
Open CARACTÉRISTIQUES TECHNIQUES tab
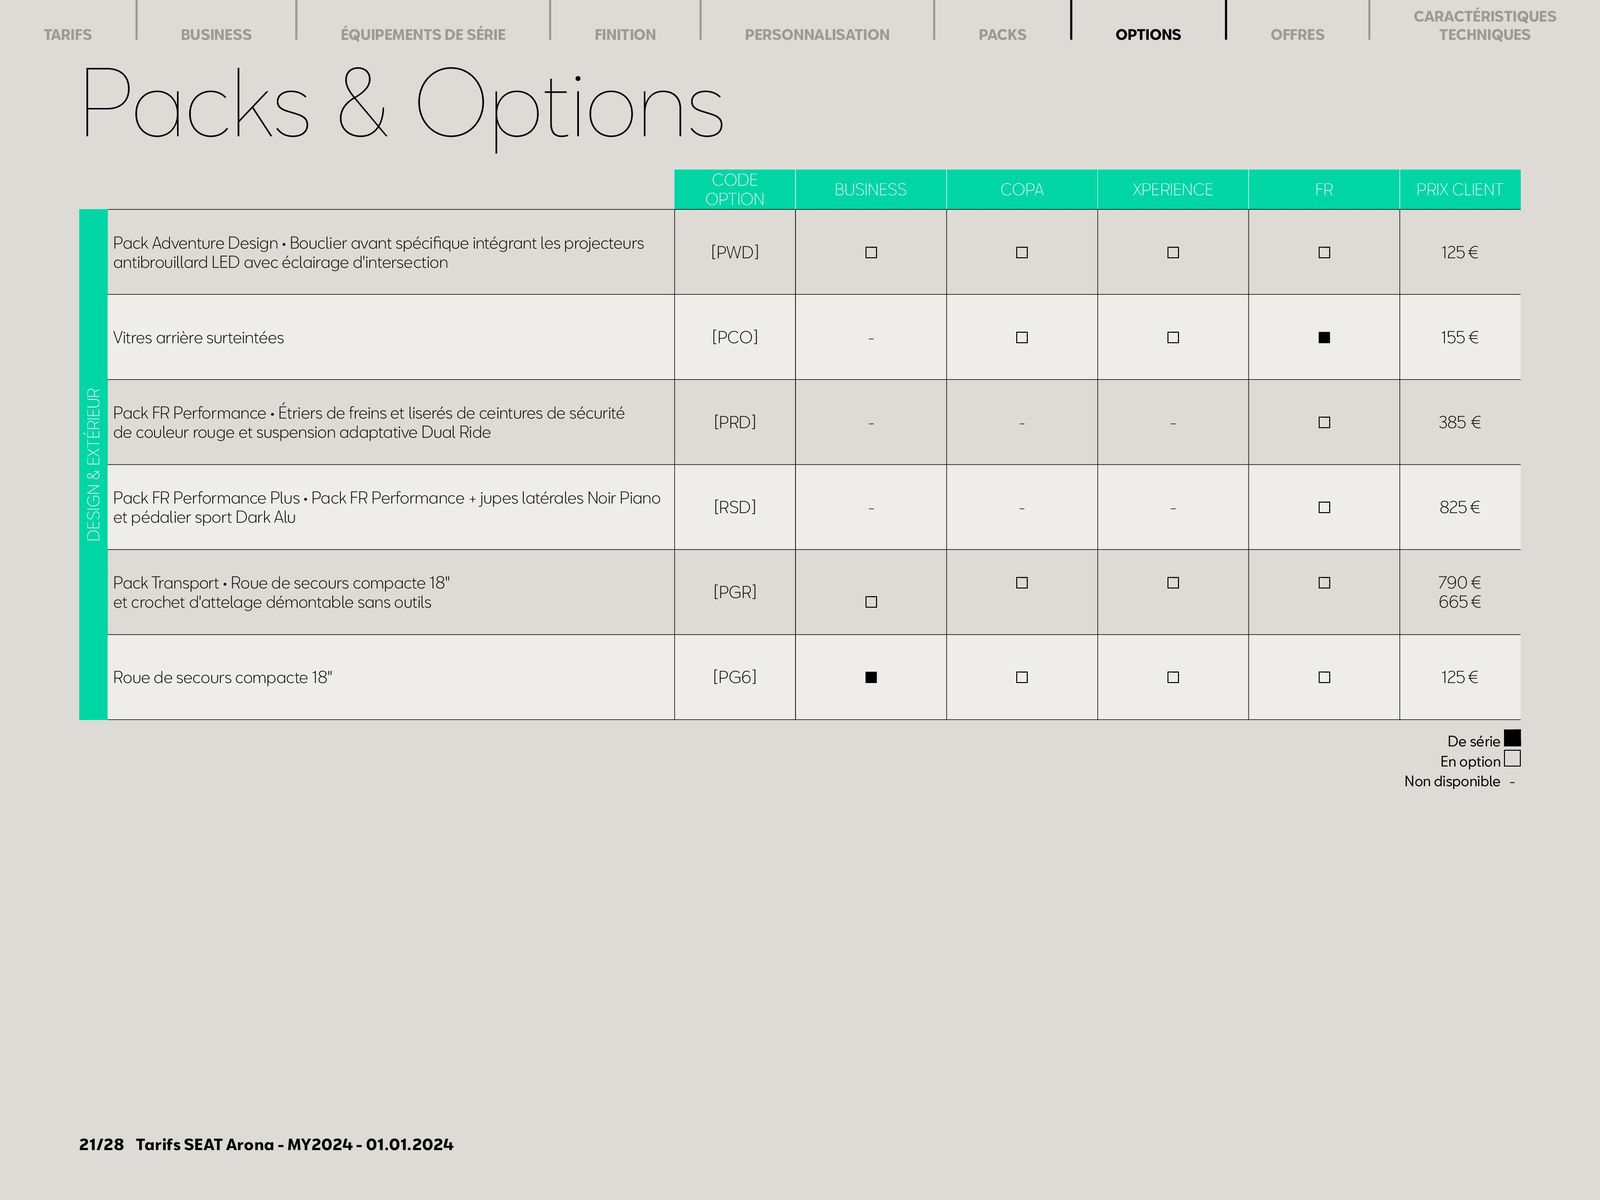point(1485,26)
